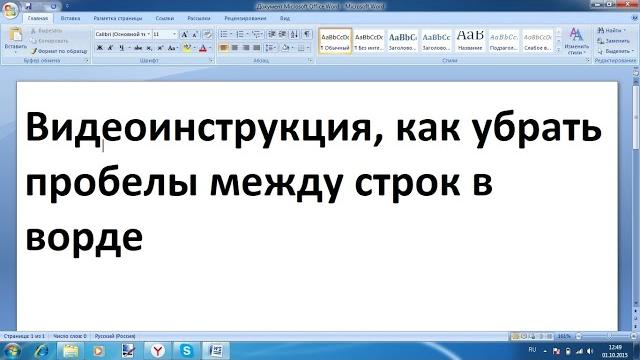640x360 pixels.
Task: Open the Вид ribbon tab
Action: (x=285, y=18)
